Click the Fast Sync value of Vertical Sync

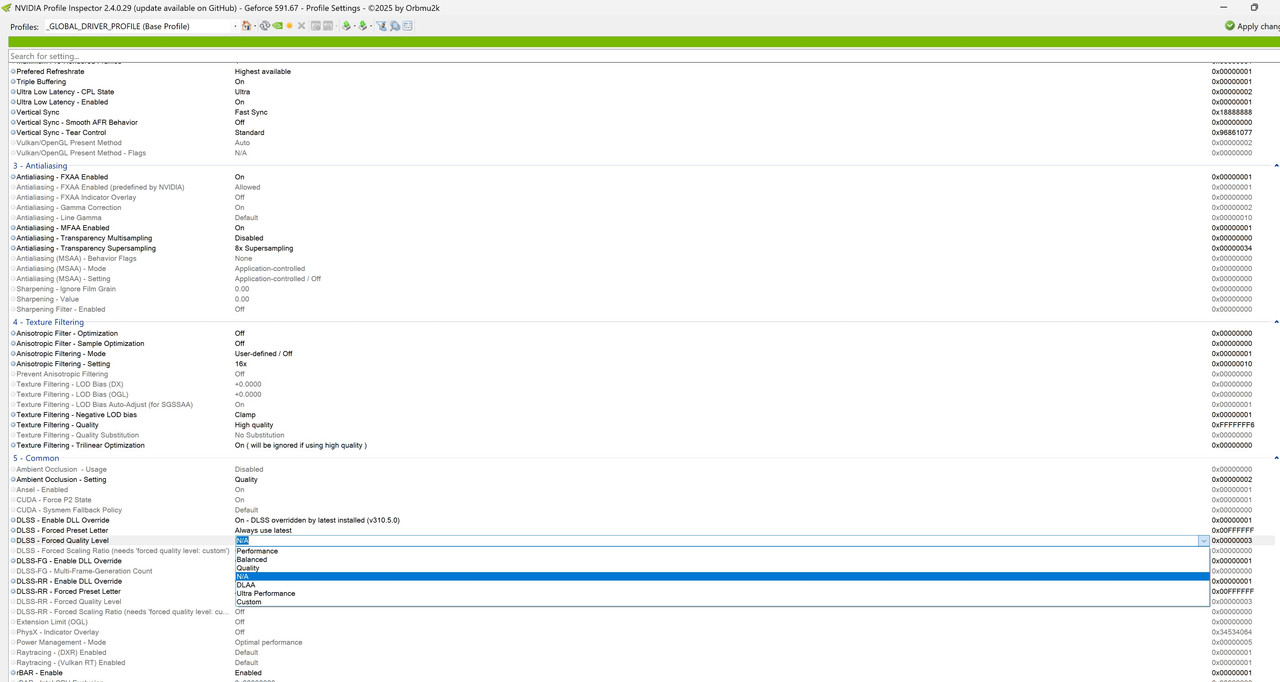(x=251, y=112)
